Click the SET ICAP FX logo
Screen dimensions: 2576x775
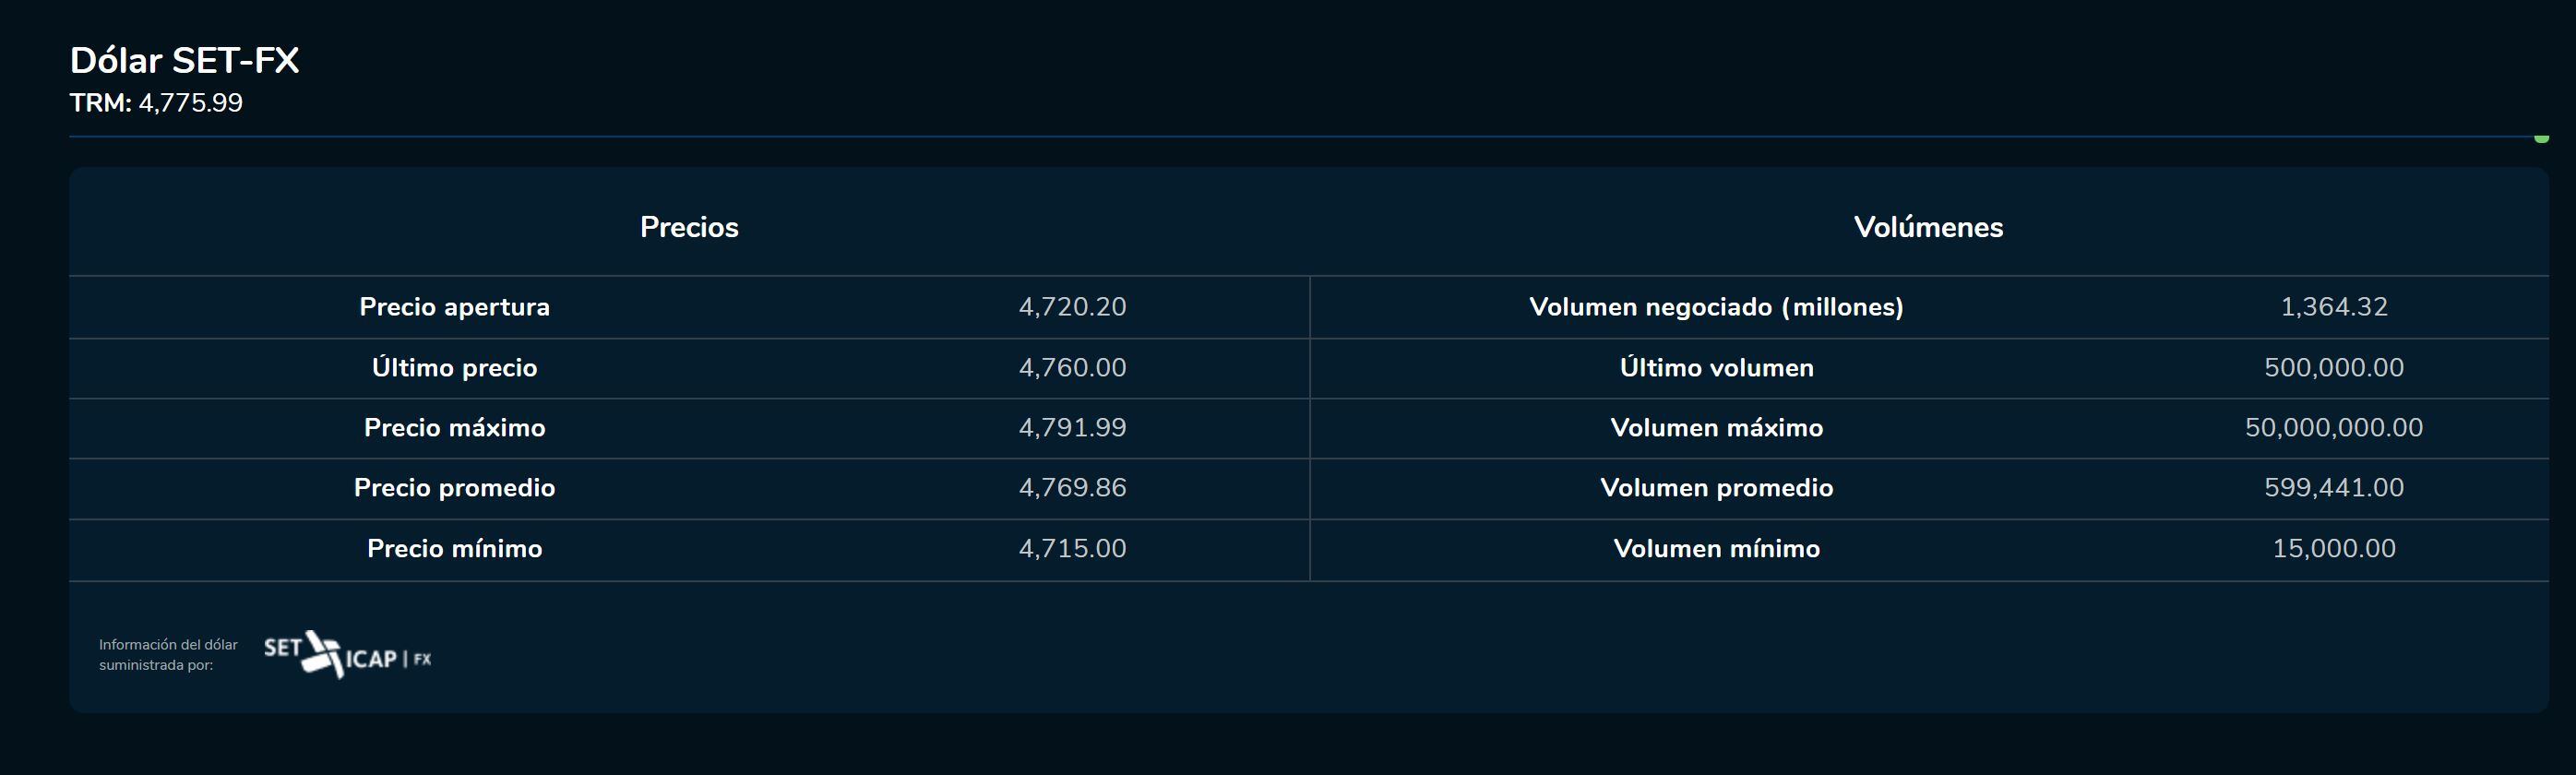pyautogui.click(x=347, y=655)
